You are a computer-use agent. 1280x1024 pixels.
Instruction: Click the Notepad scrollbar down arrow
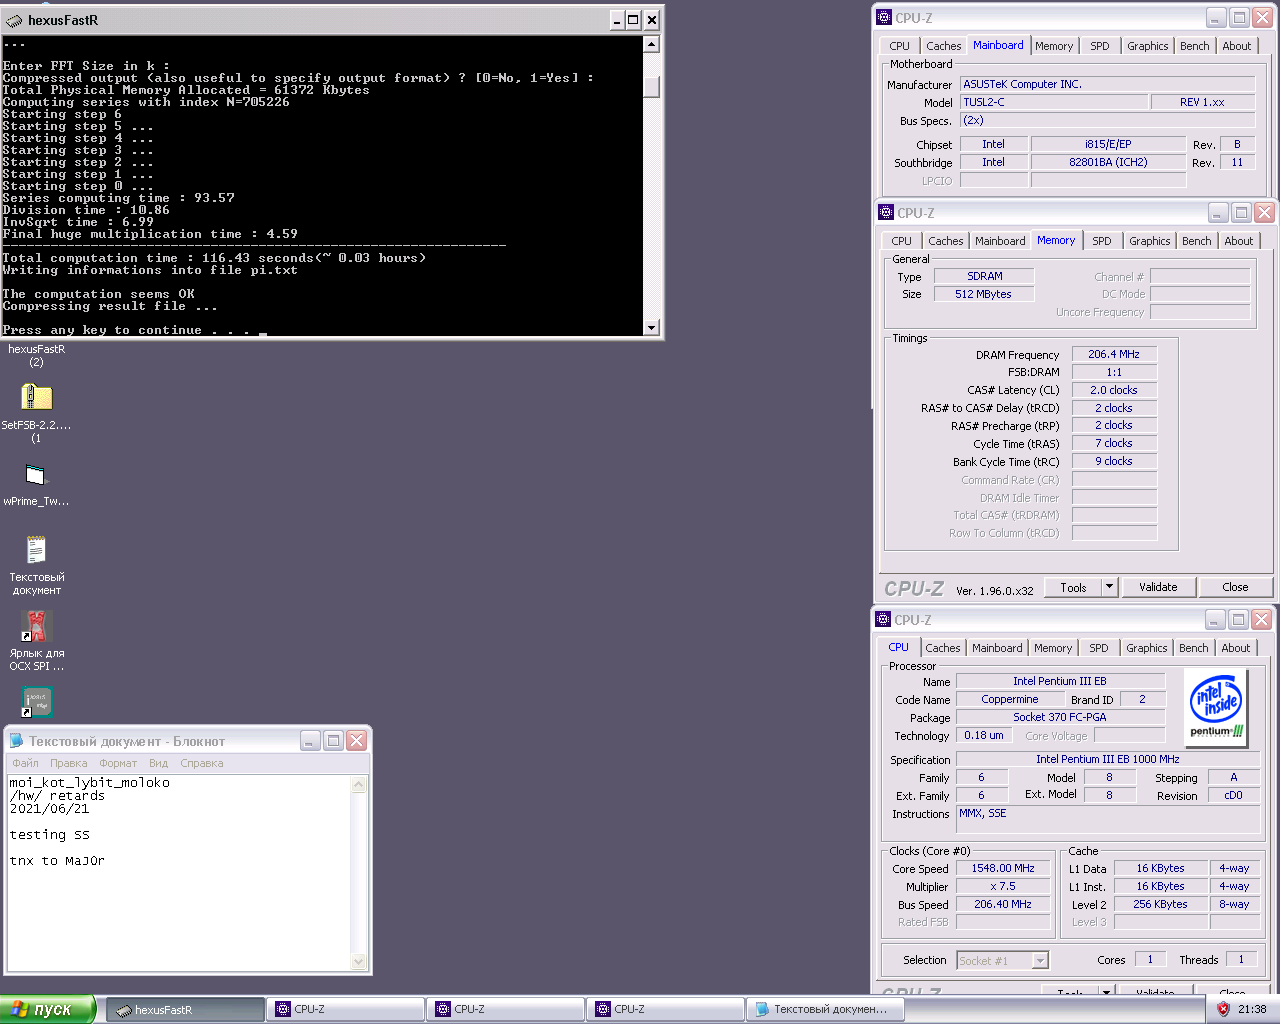pyautogui.click(x=360, y=962)
